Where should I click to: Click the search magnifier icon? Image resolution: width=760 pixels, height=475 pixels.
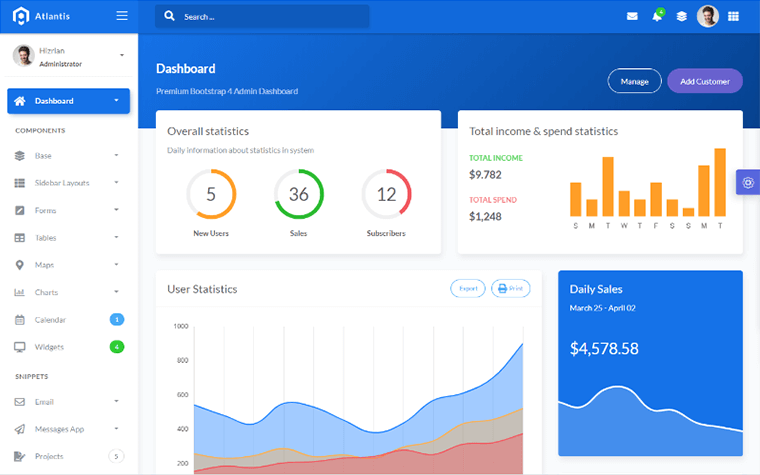(169, 16)
